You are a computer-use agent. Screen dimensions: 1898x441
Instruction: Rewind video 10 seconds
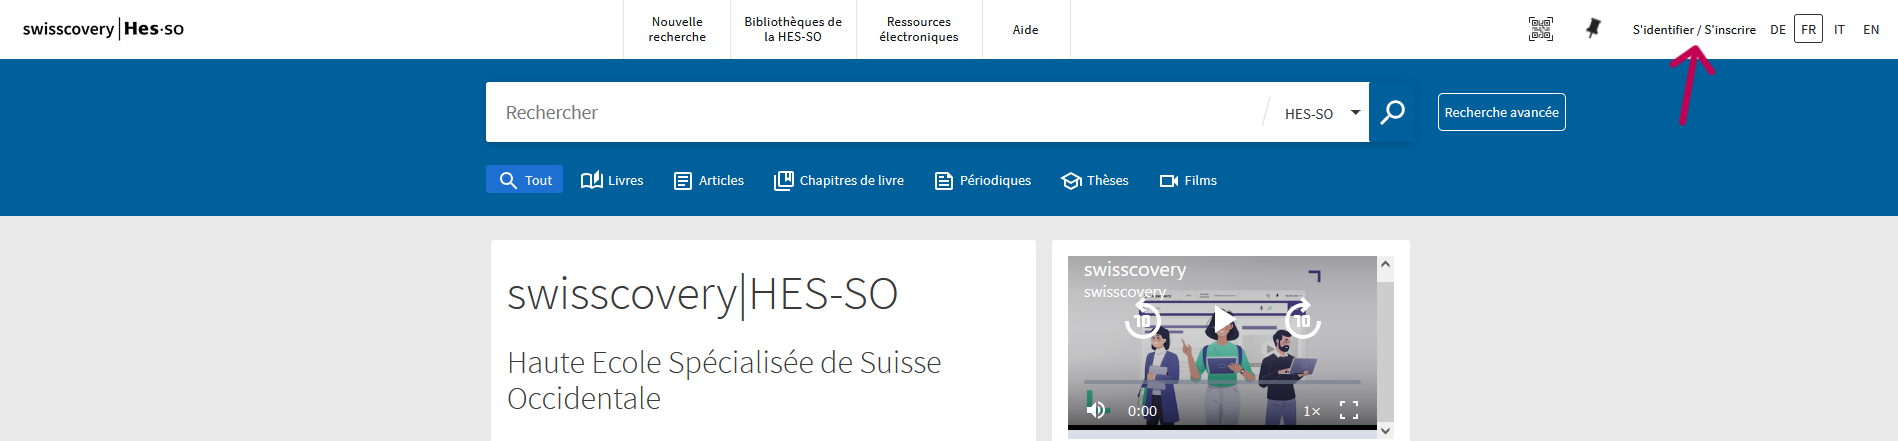1143,321
